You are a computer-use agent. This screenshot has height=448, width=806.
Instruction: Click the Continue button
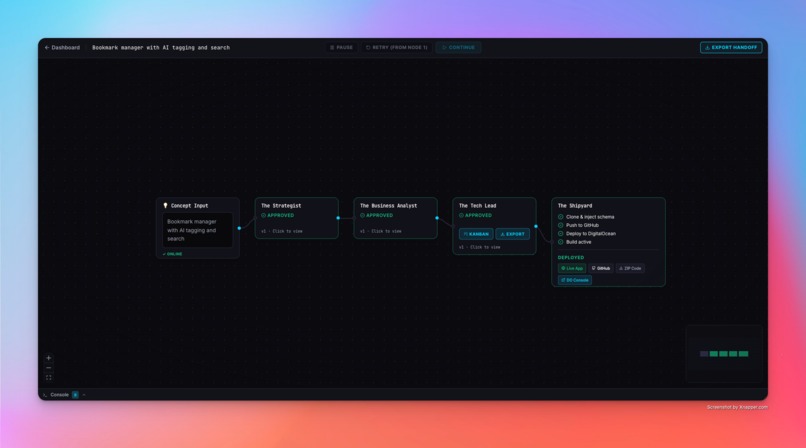pos(459,47)
